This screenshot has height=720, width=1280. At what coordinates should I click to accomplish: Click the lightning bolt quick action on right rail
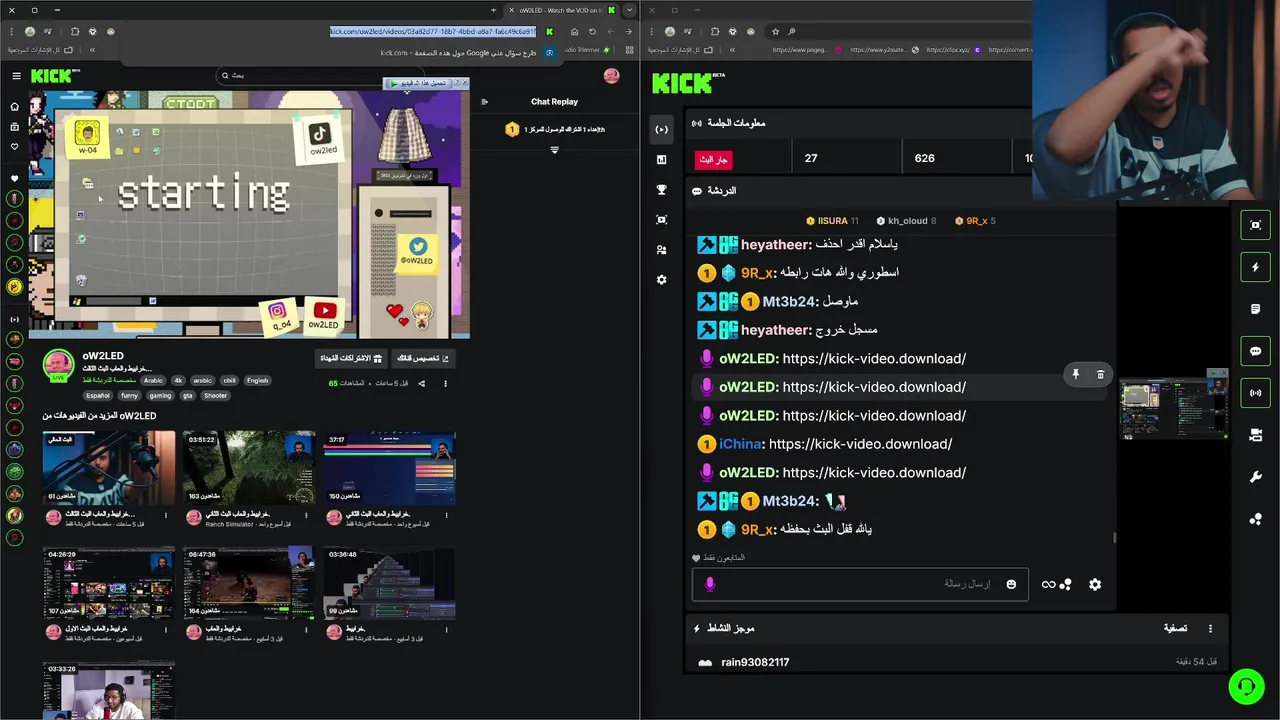1255,267
